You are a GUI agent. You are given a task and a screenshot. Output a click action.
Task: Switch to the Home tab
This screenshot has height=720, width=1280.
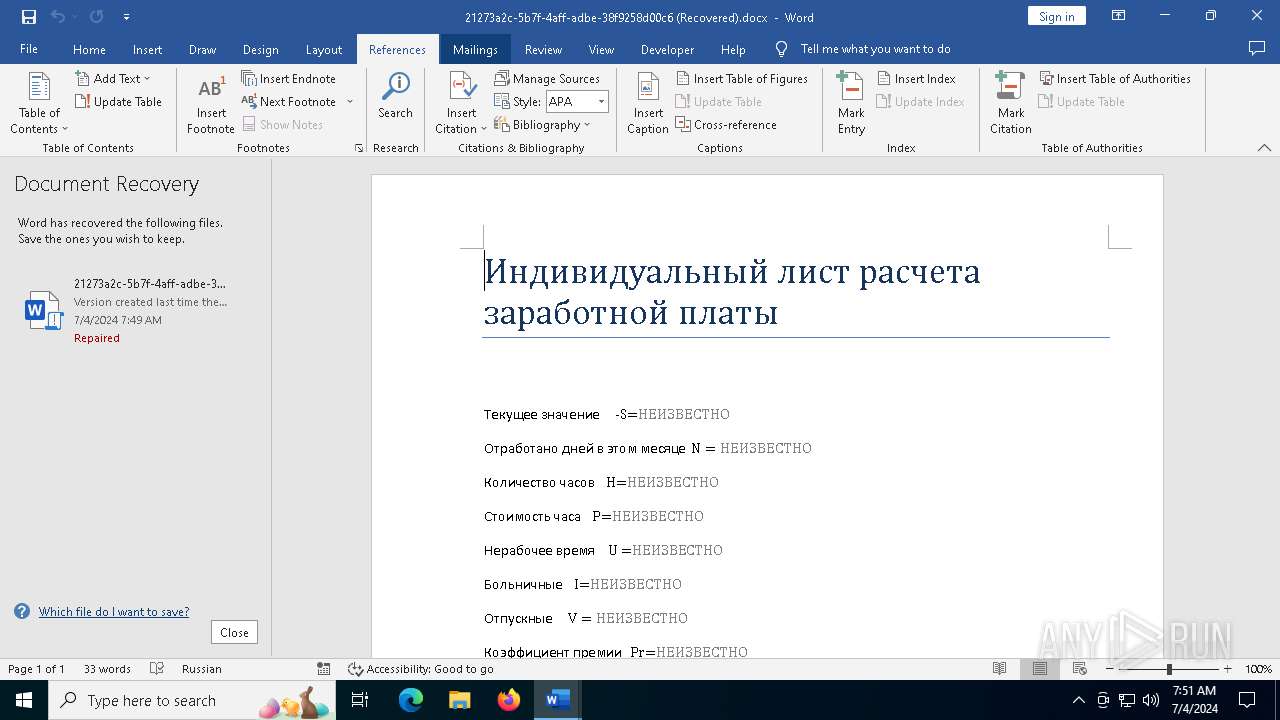click(89, 49)
